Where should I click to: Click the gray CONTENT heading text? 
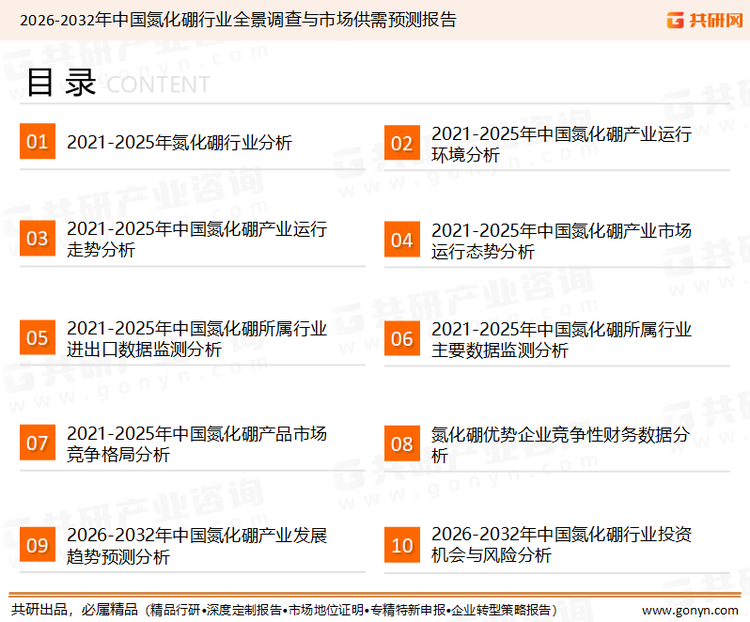(x=158, y=85)
